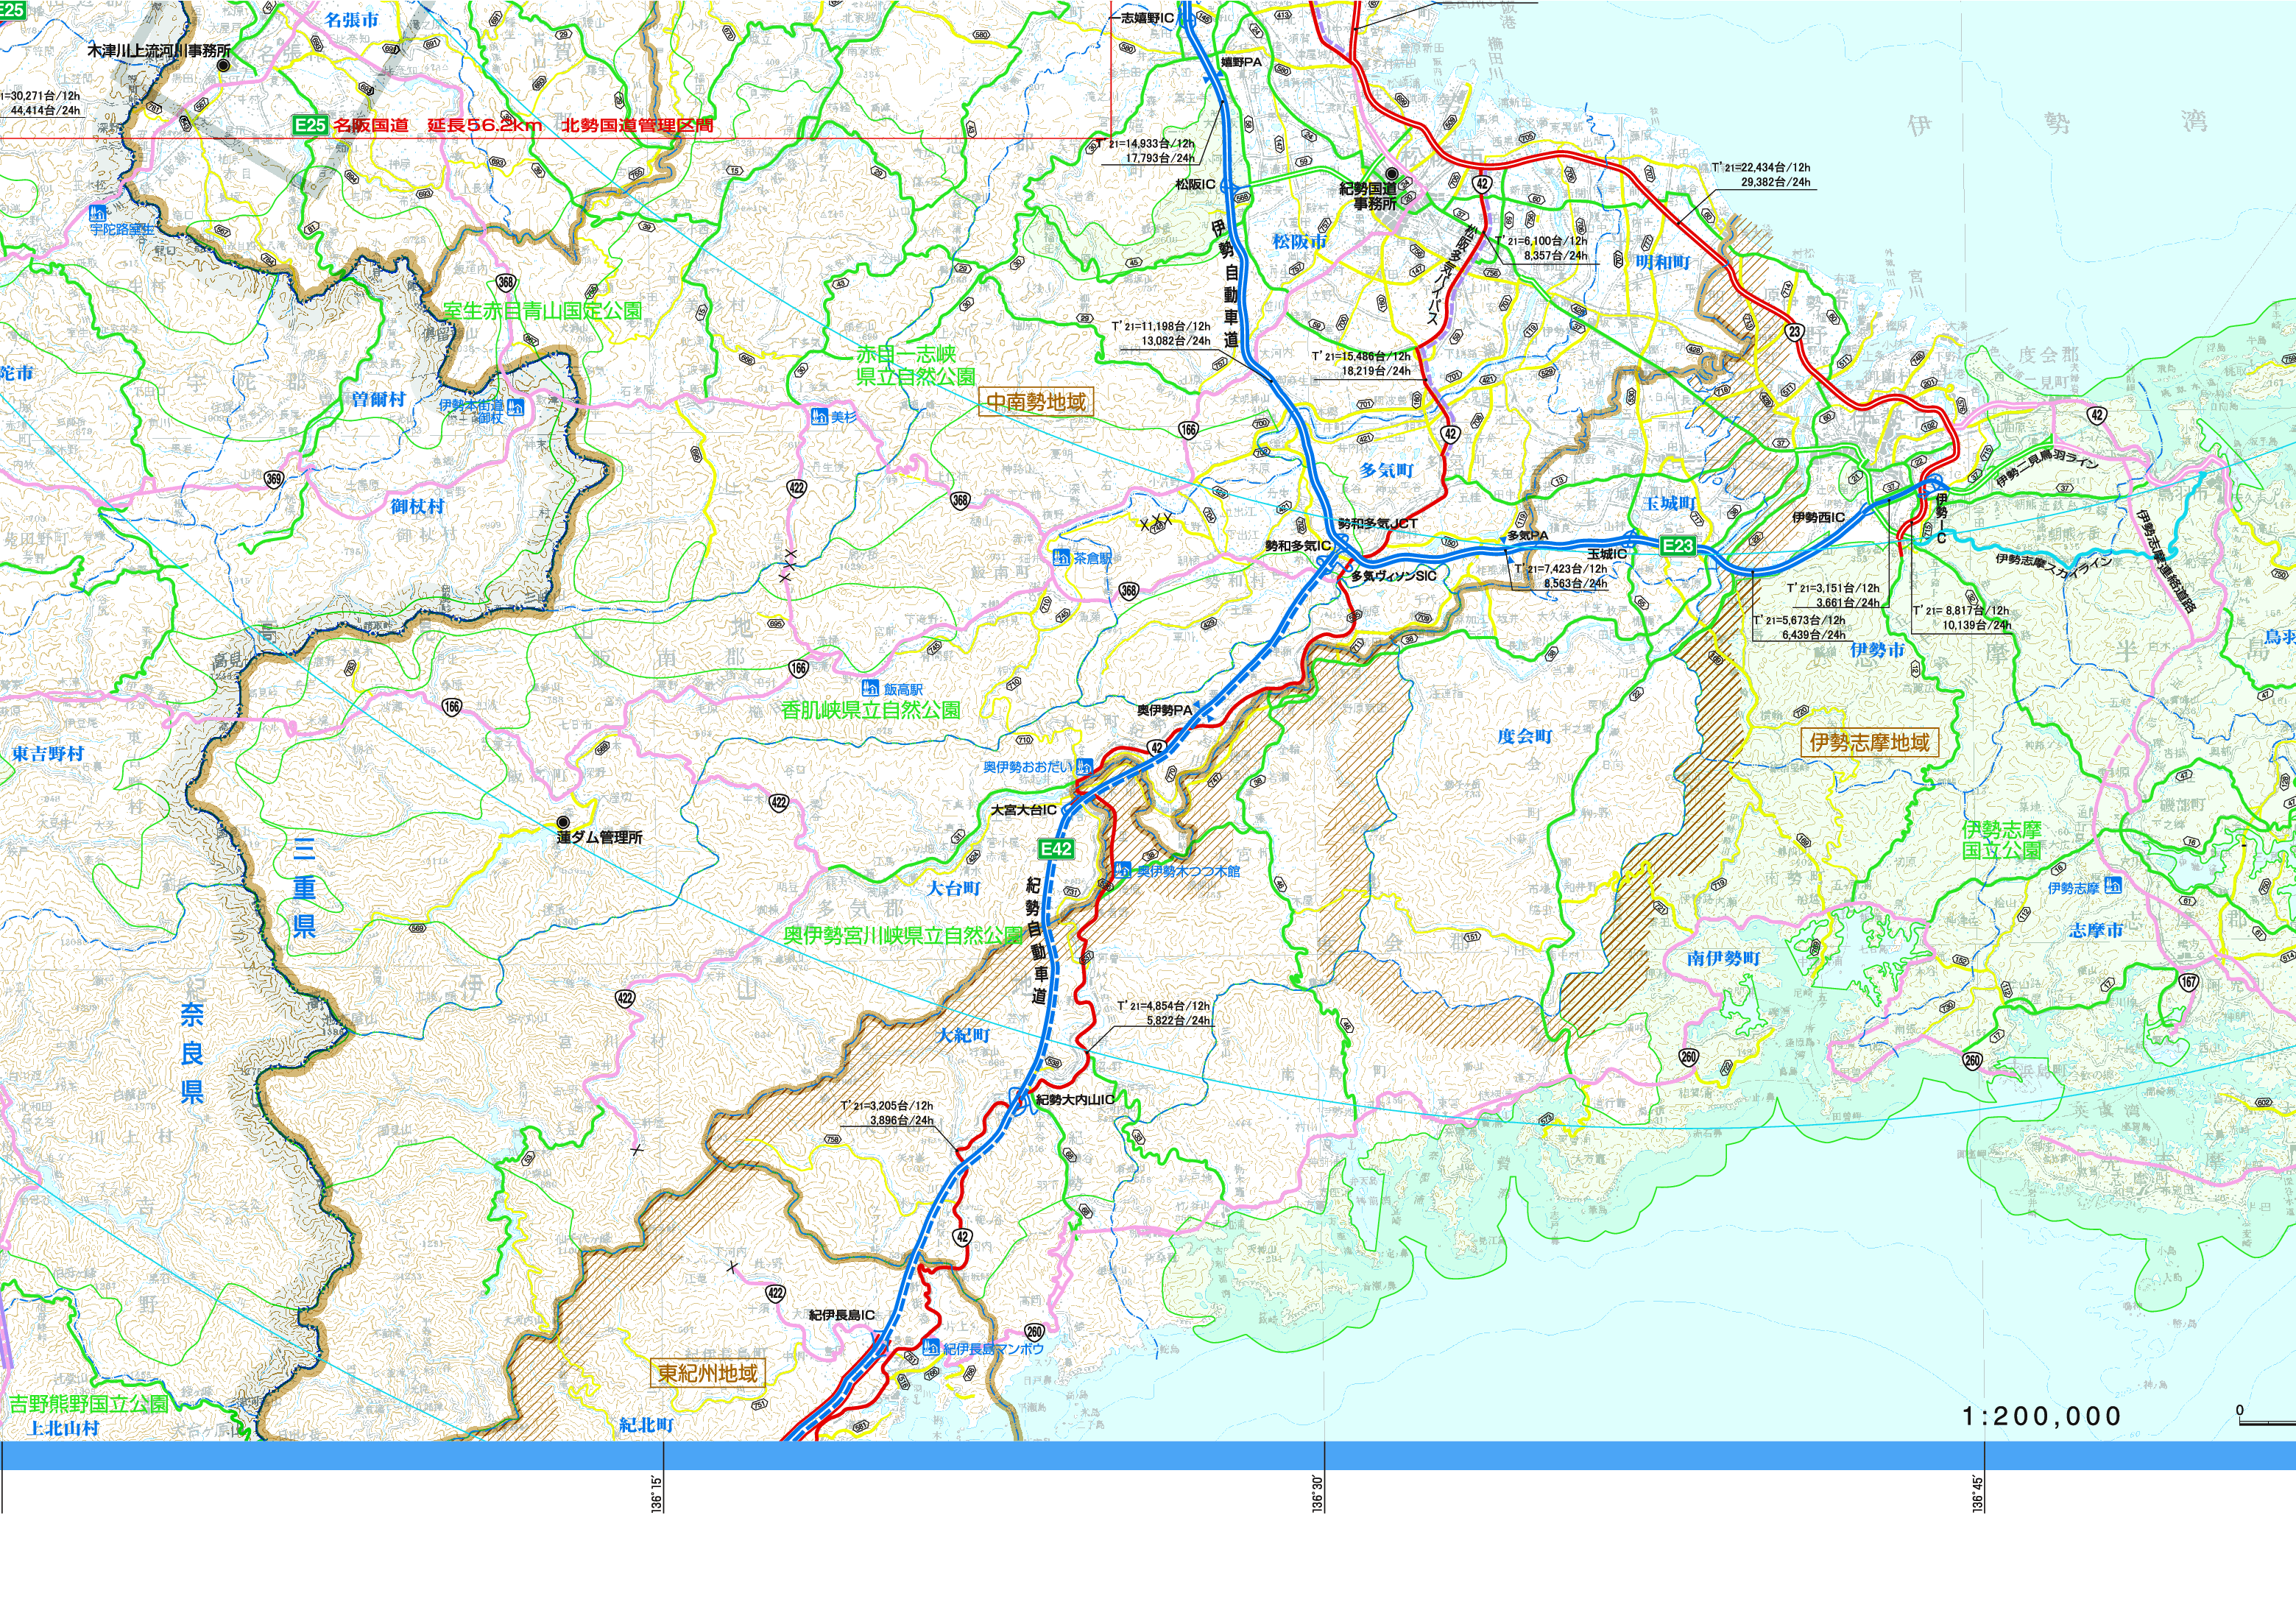
Task: Select the 多気ヴィソンSIC label
Action: 1394,576
